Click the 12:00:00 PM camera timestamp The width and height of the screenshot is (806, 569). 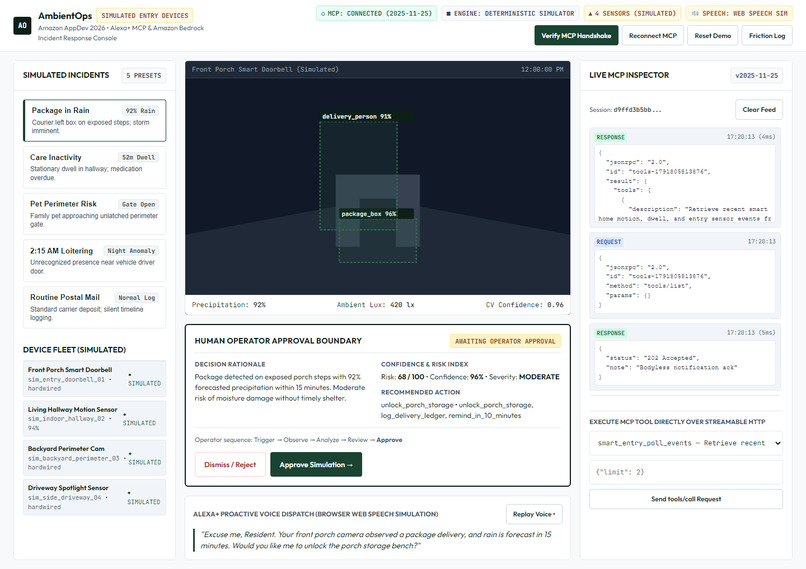(x=542, y=69)
